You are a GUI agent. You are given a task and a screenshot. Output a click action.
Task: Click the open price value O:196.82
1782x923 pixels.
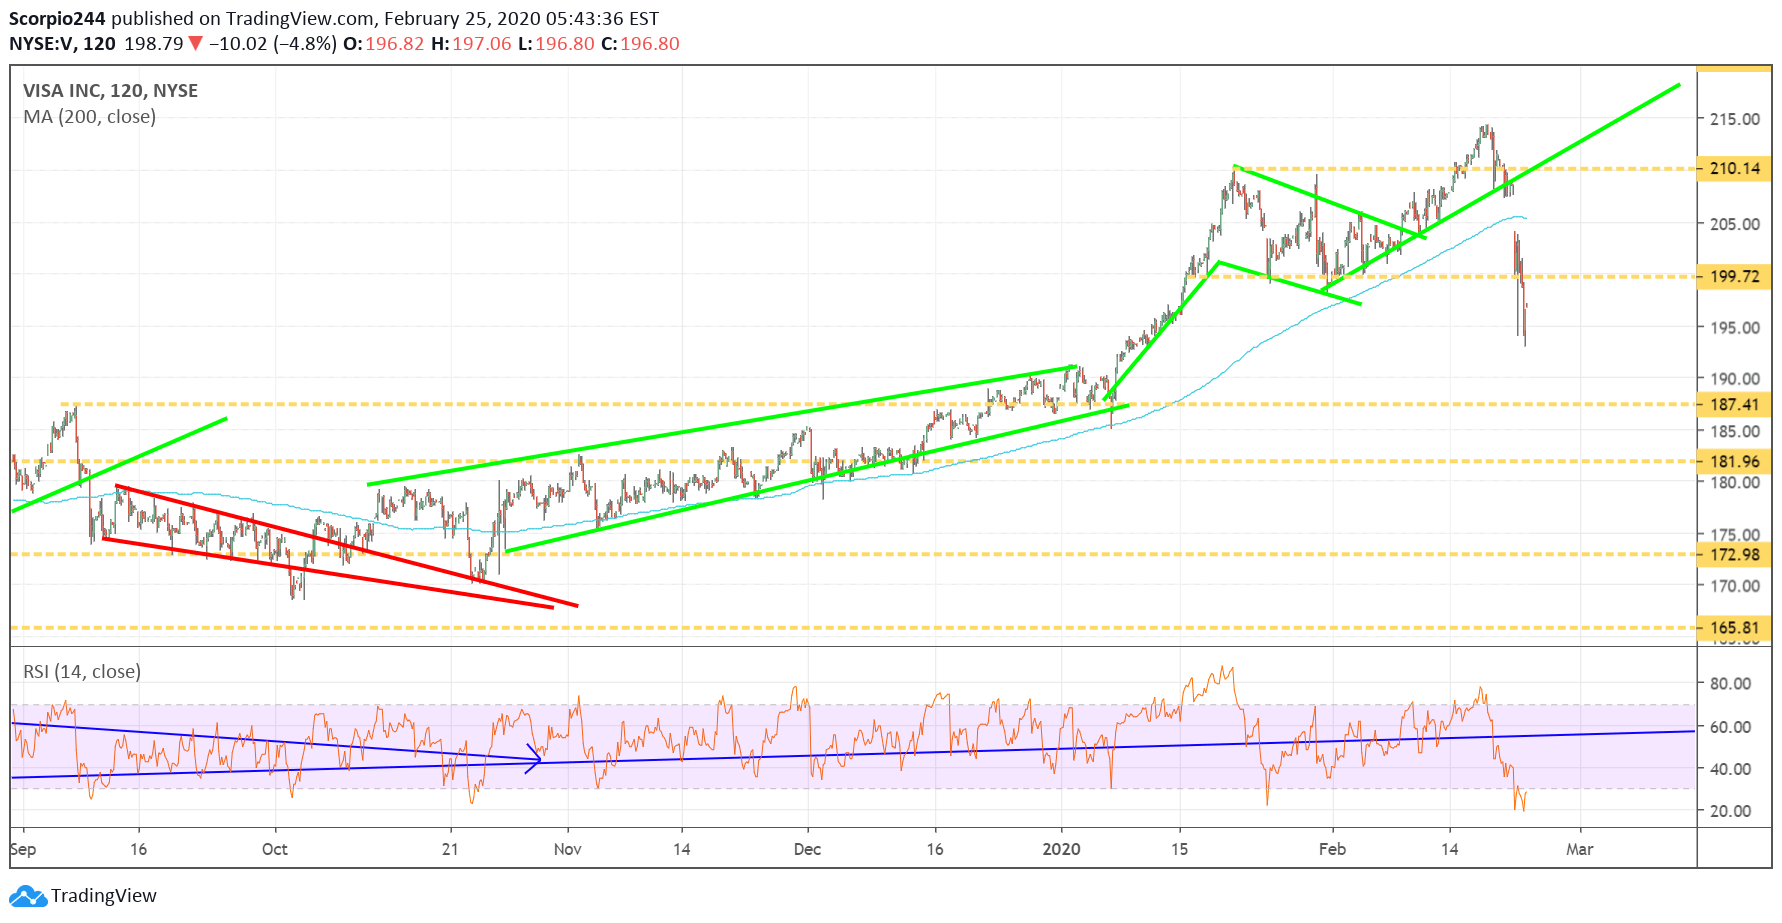click(x=383, y=44)
